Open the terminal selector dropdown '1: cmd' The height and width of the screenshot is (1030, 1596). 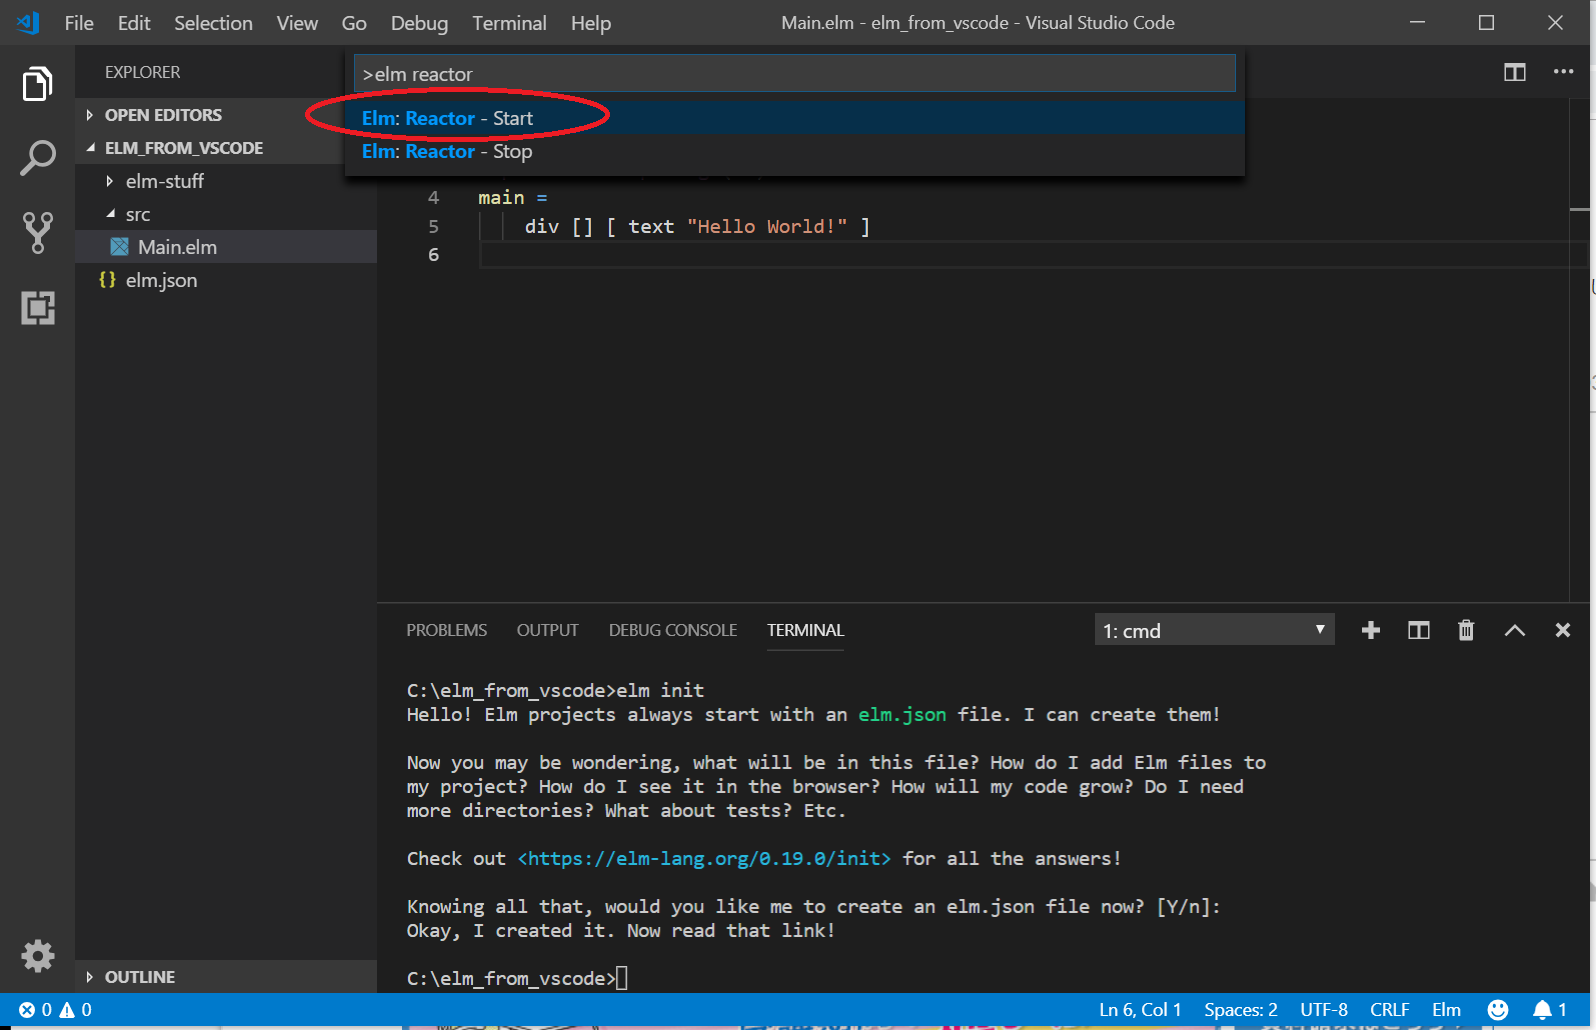[1213, 630]
